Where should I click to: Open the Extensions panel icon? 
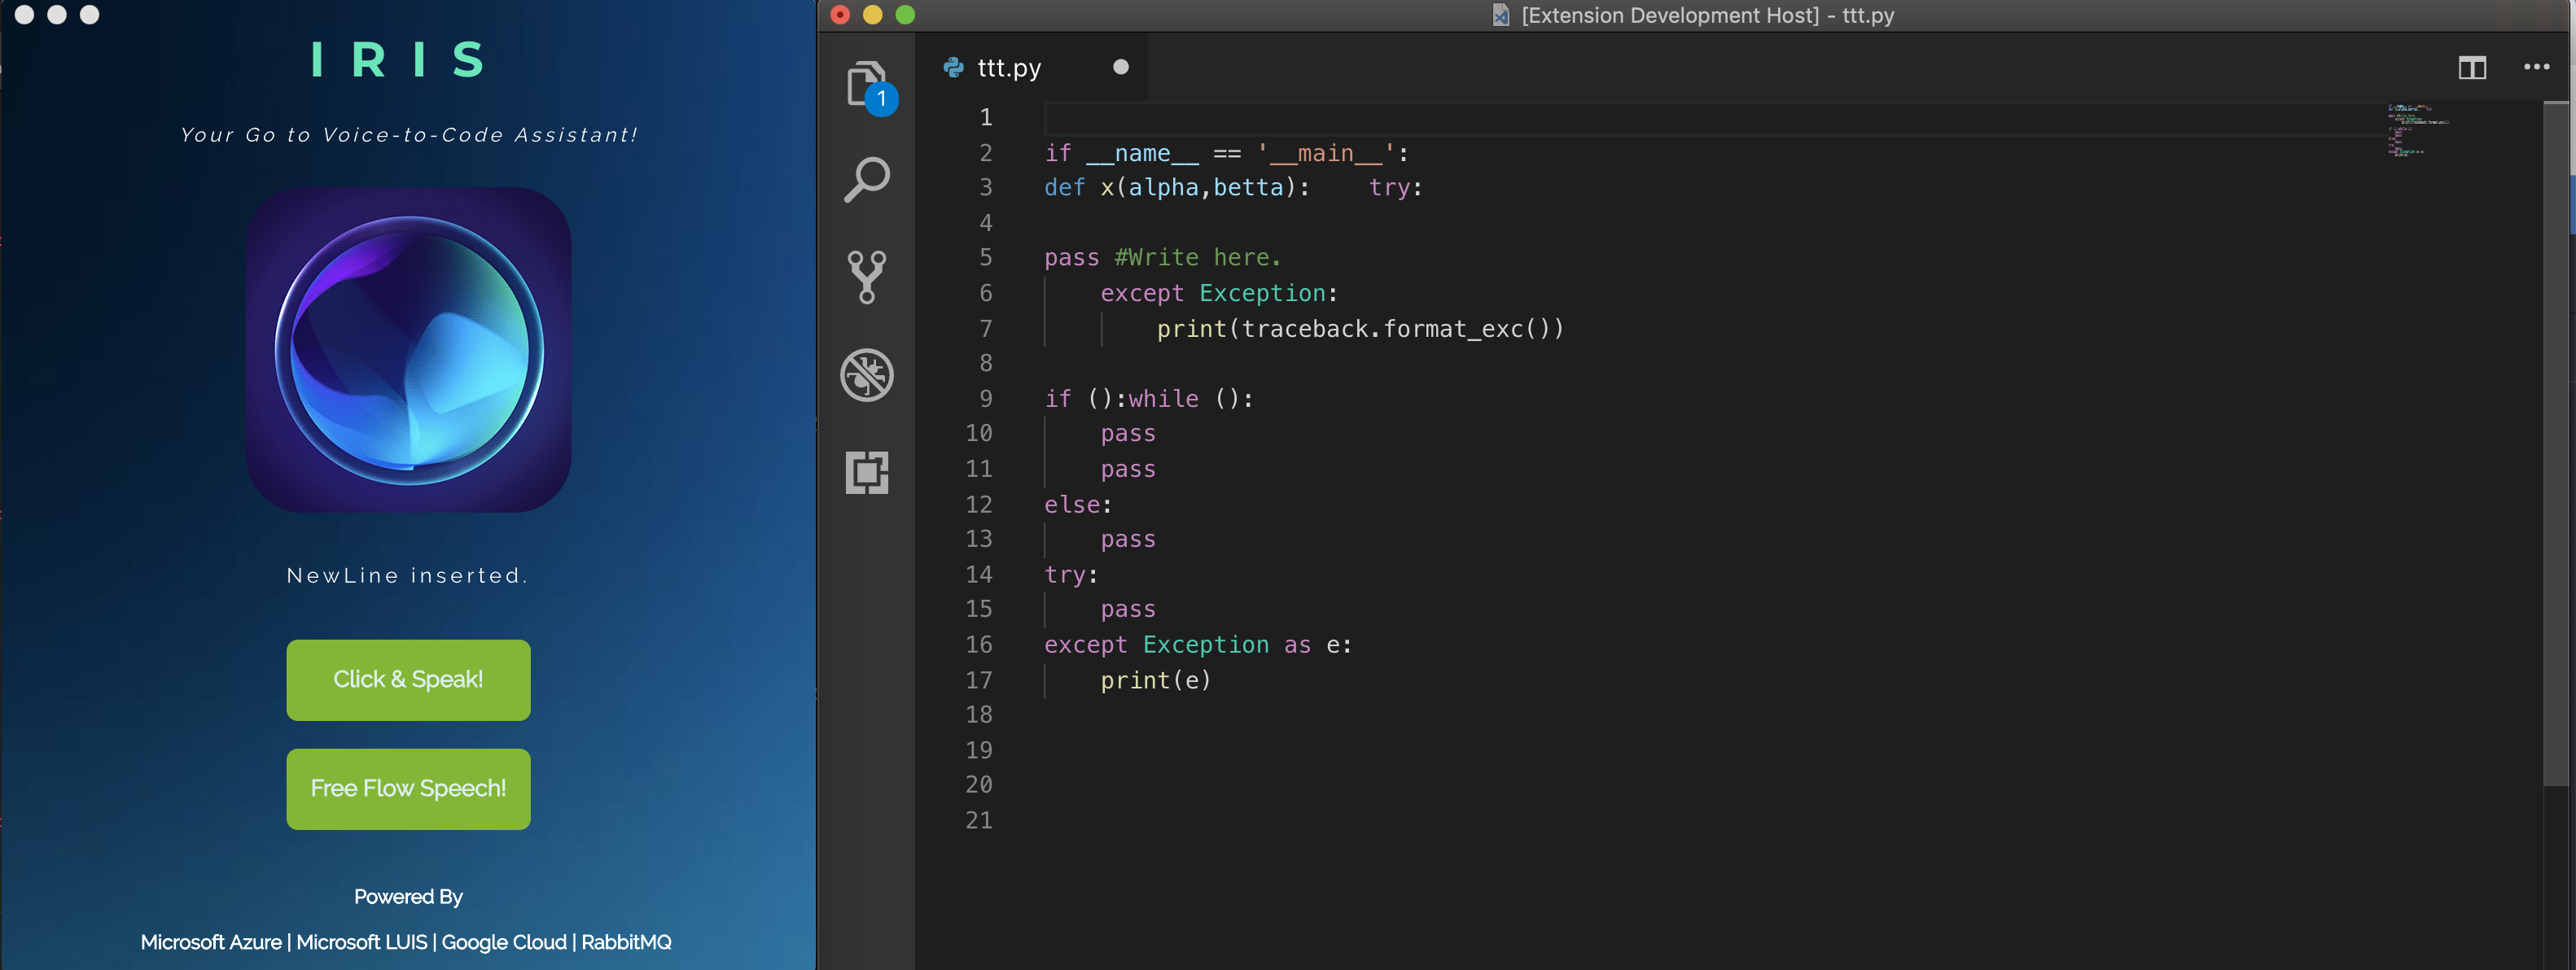coord(866,472)
